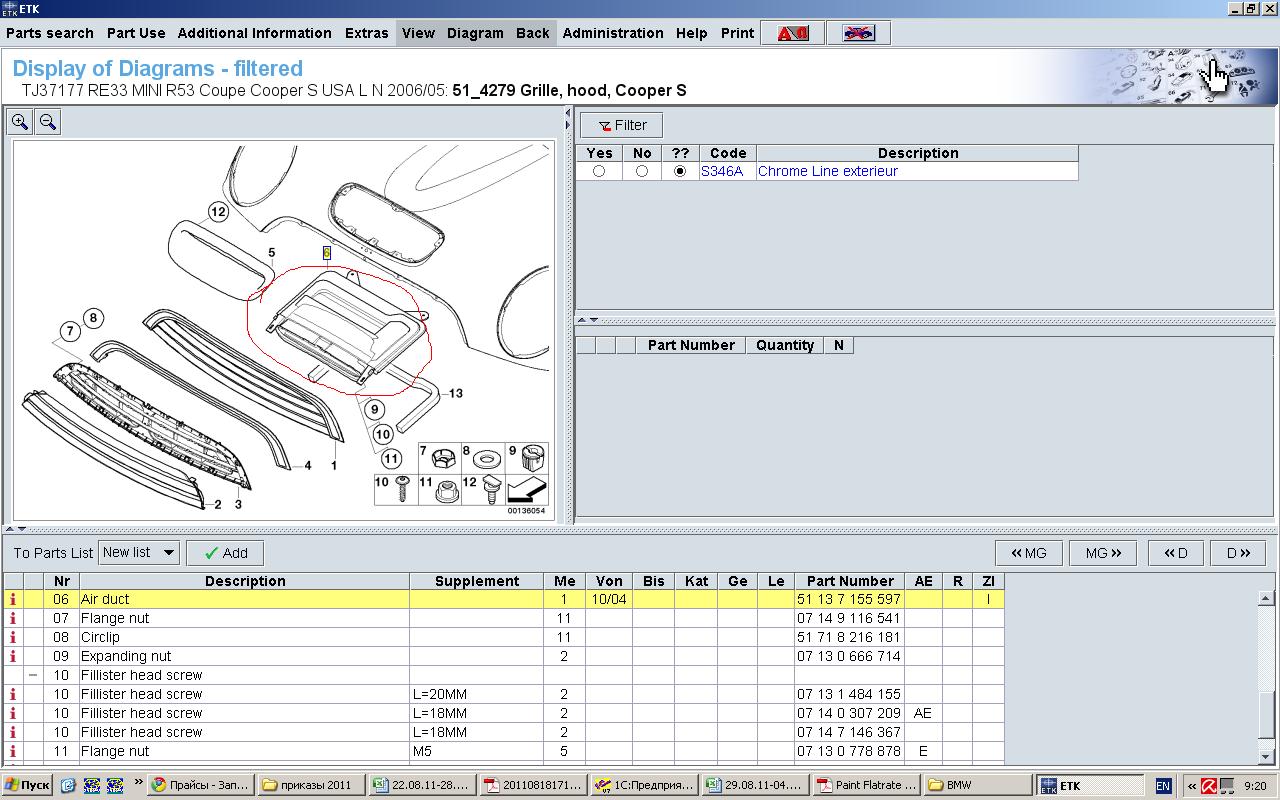Open the Print menu

737,33
